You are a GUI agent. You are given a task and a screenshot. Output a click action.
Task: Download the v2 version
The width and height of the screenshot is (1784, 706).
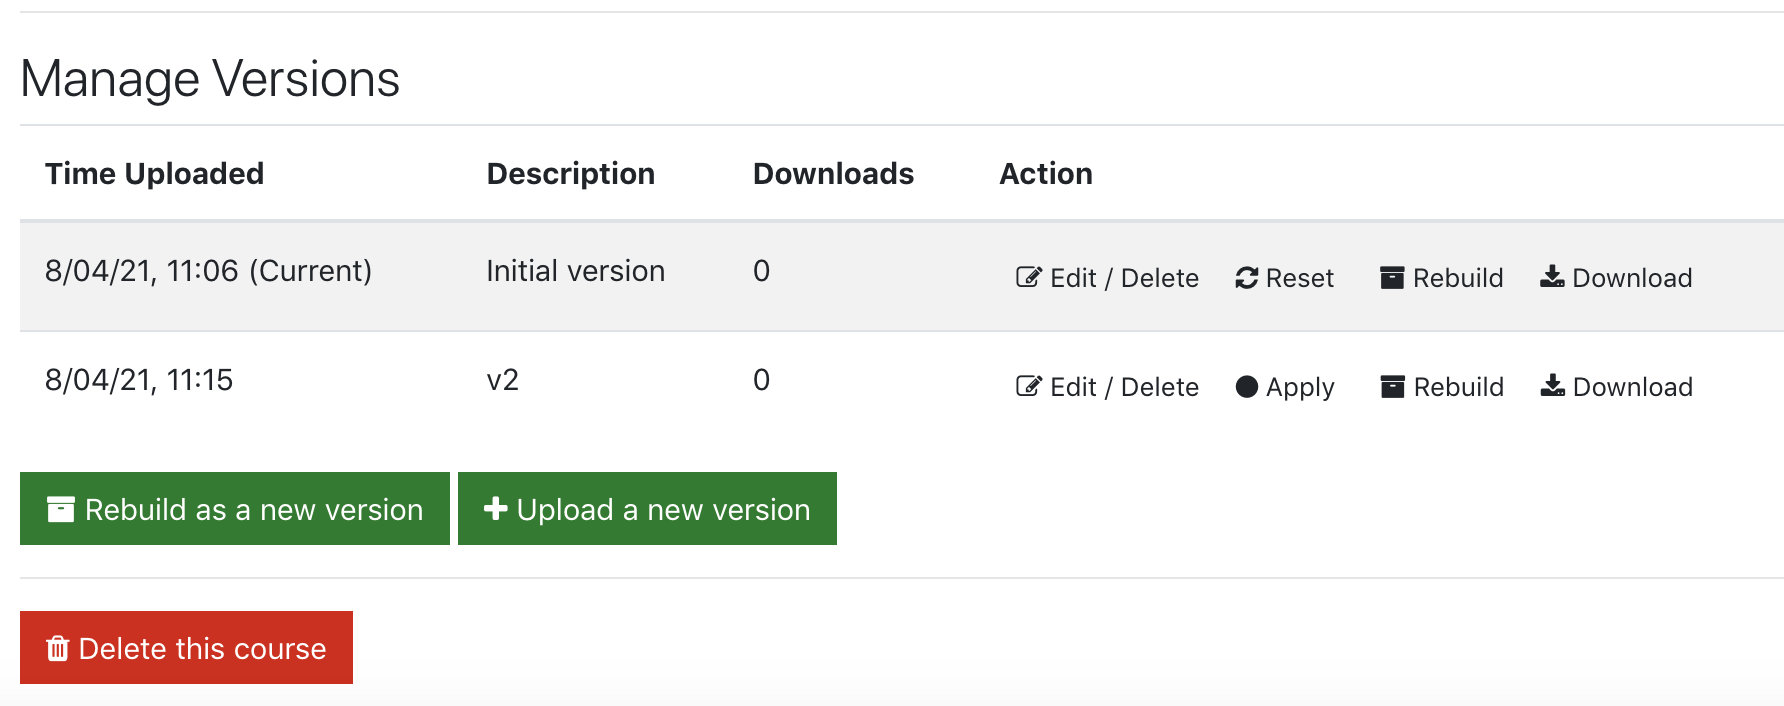pos(1616,387)
